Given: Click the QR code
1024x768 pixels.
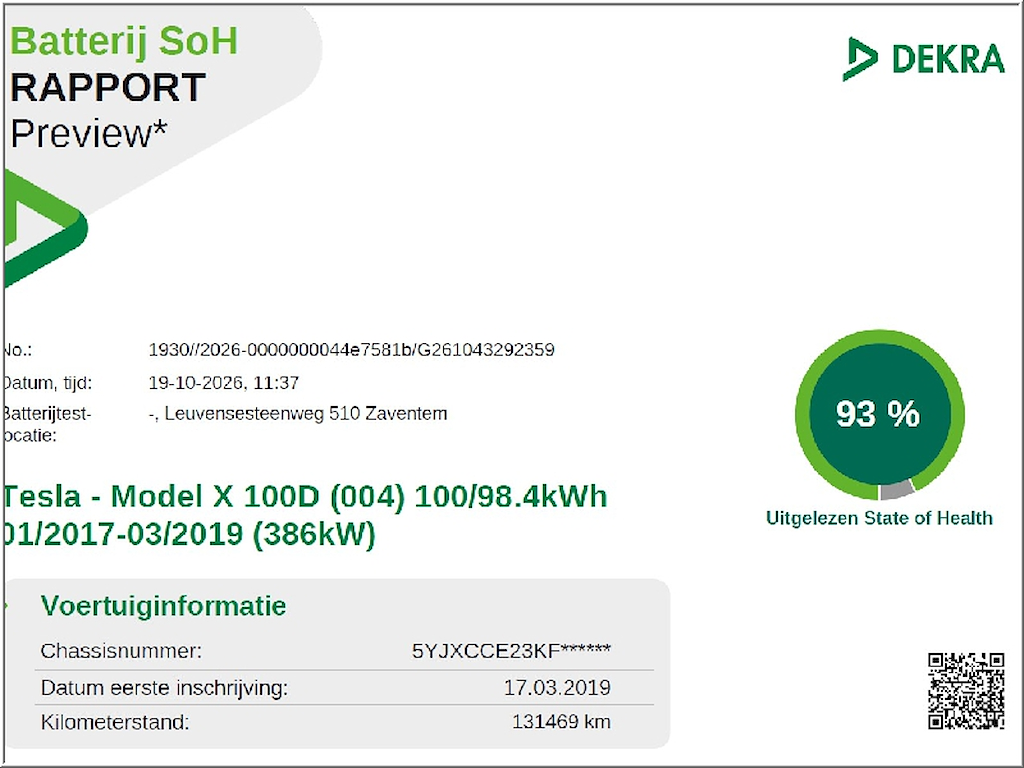Looking at the screenshot, I should [x=967, y=691].
